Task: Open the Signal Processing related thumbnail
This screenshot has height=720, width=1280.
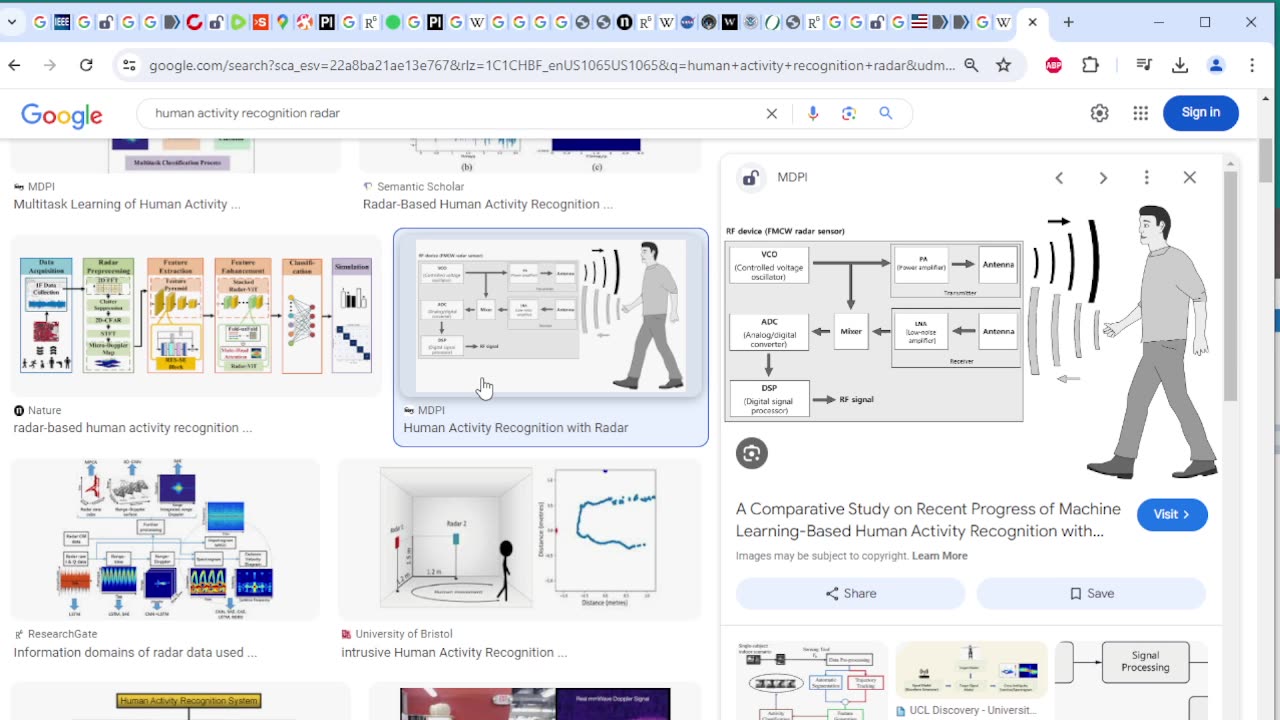Action: click(1132, 680)
